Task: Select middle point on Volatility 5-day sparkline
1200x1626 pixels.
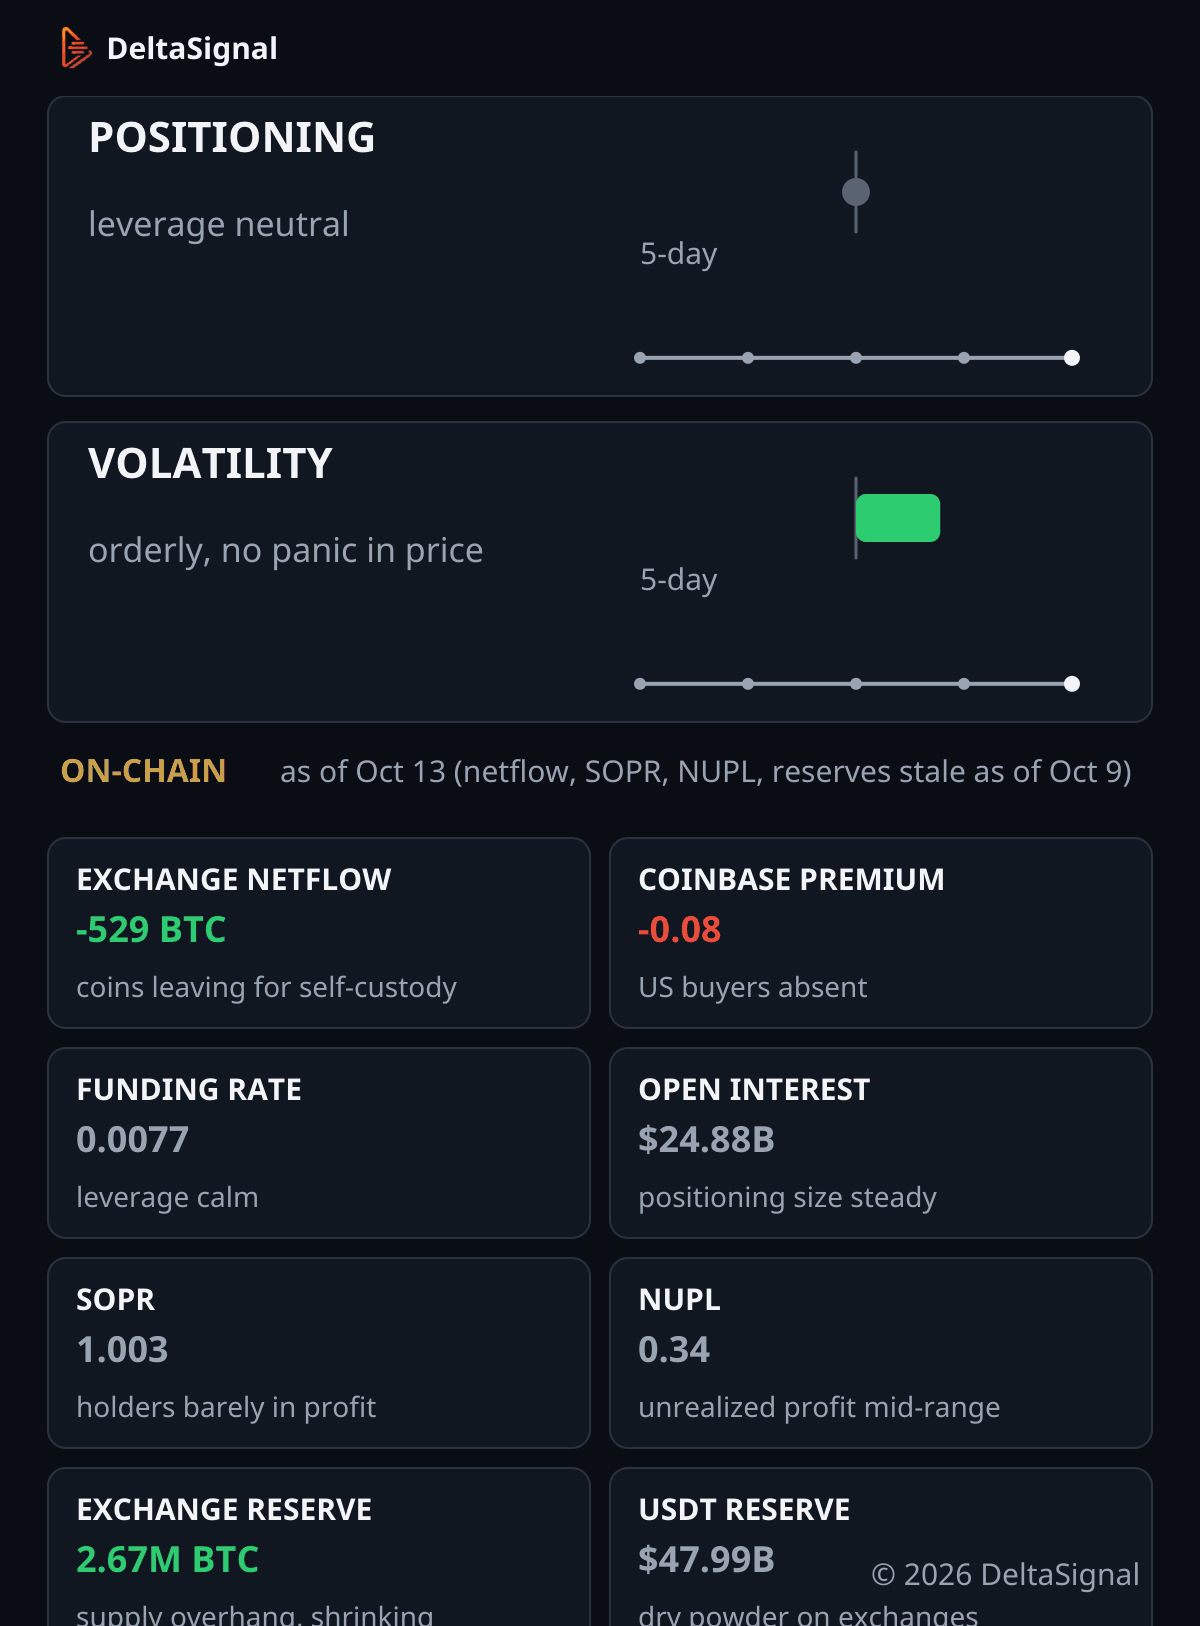Action: click(856, 684)
